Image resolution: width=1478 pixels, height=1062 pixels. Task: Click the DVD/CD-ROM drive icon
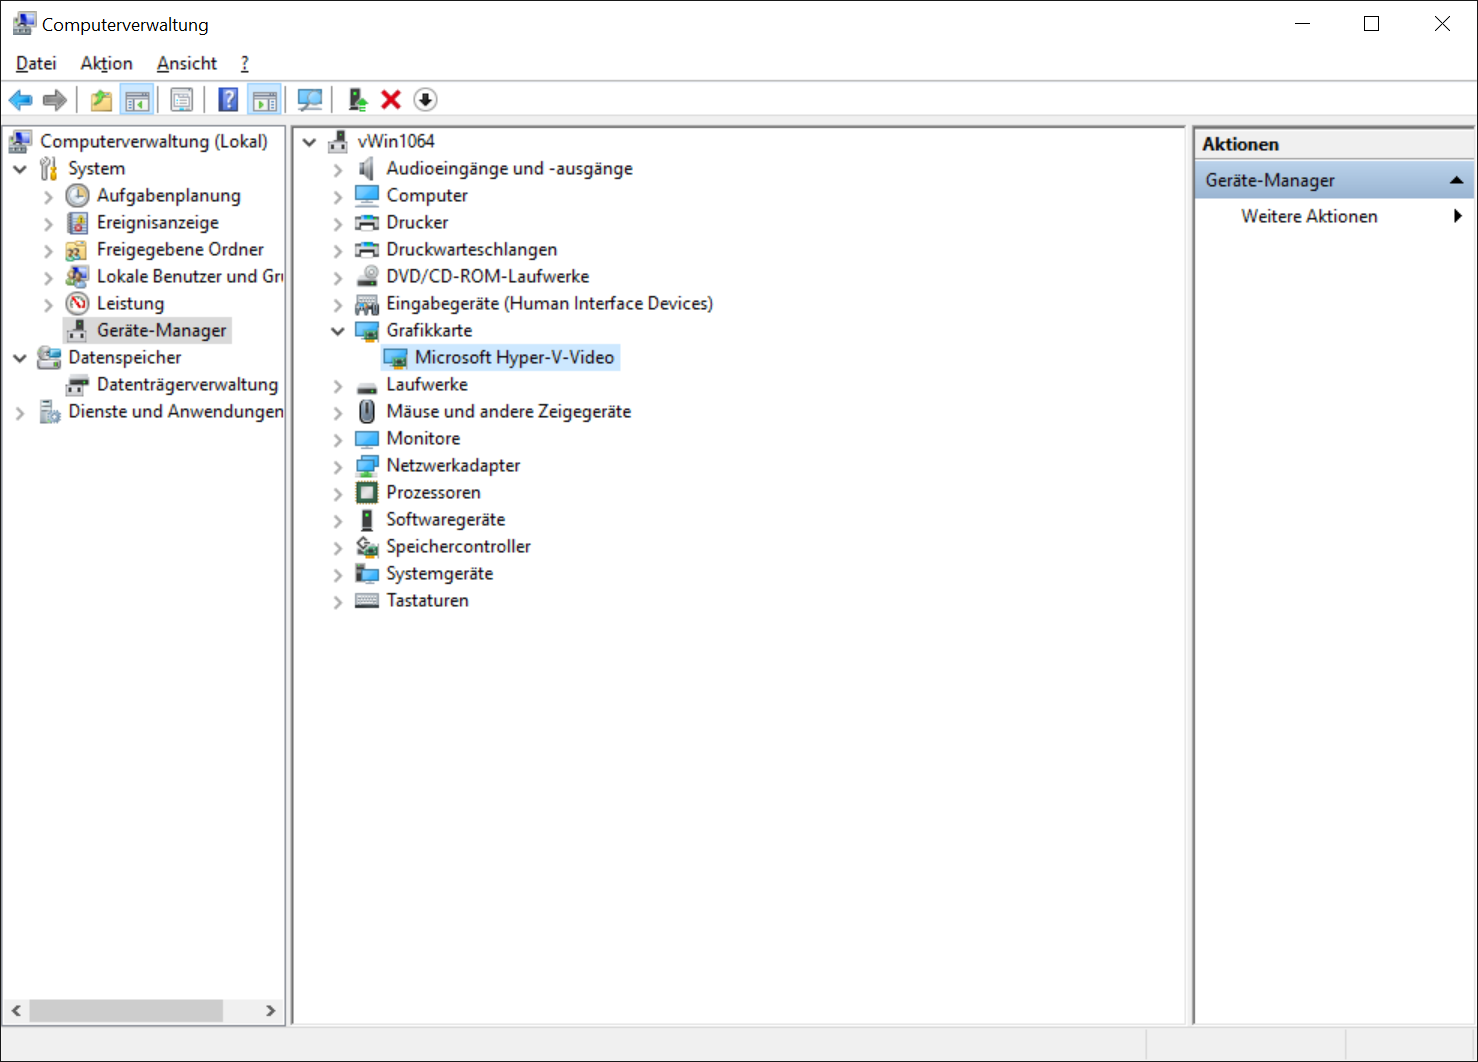coord(367,276)
